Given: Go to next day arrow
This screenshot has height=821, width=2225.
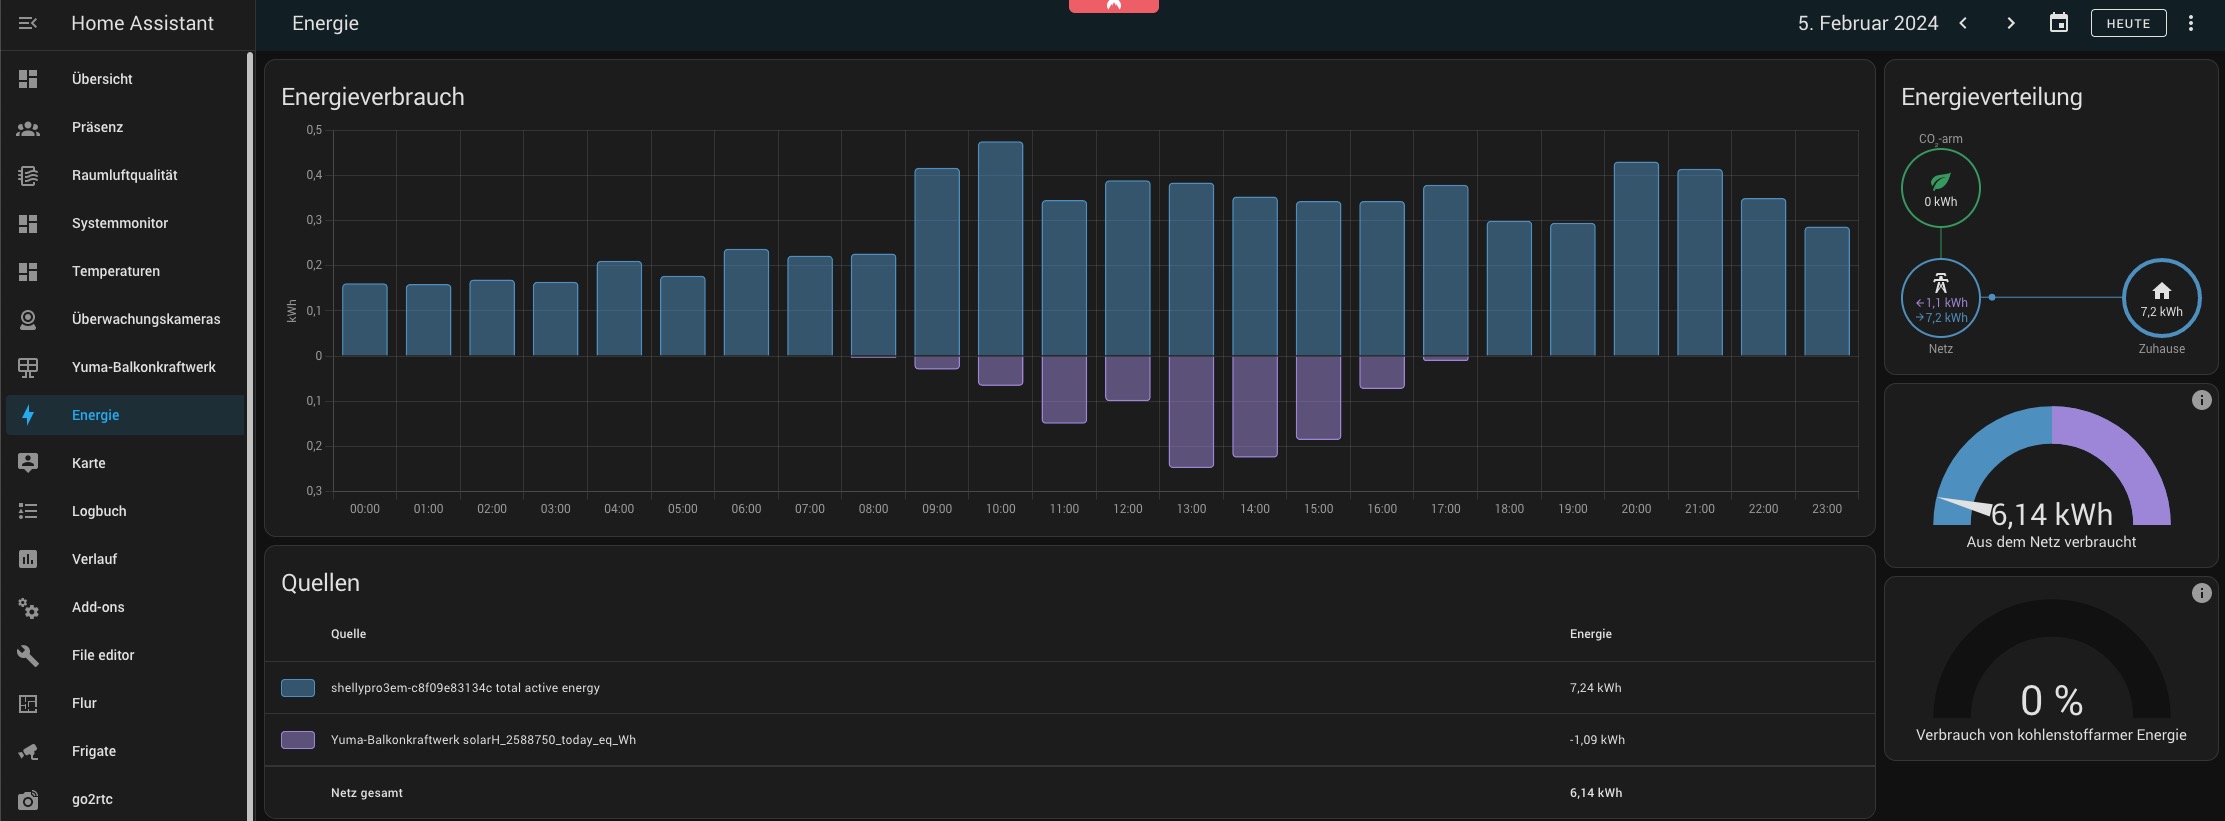Looking at the screenshot, I should click(x=2011, y=23).
